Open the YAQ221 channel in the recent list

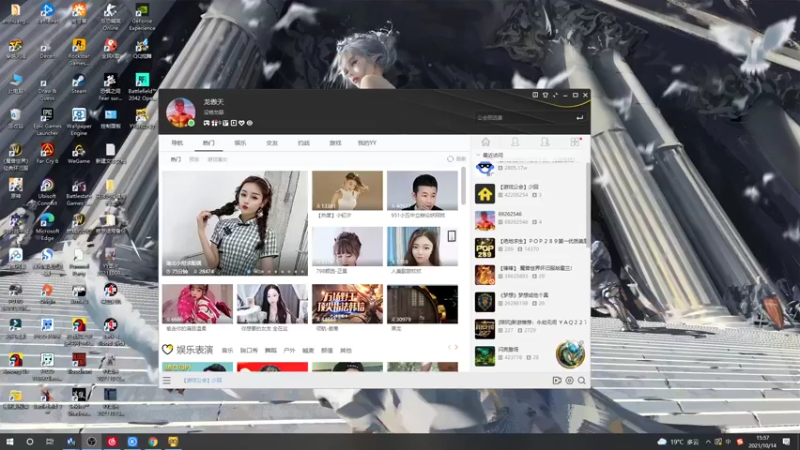(529, 329)
